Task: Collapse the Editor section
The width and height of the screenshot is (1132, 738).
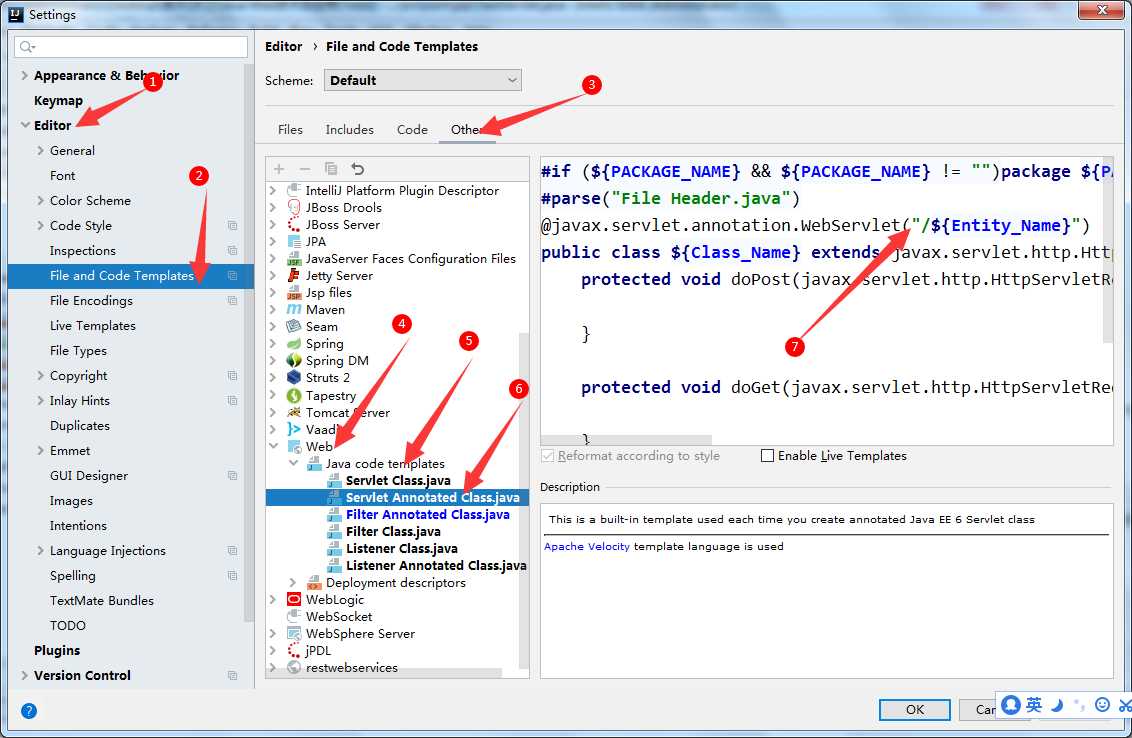Action: pos(25,125)
